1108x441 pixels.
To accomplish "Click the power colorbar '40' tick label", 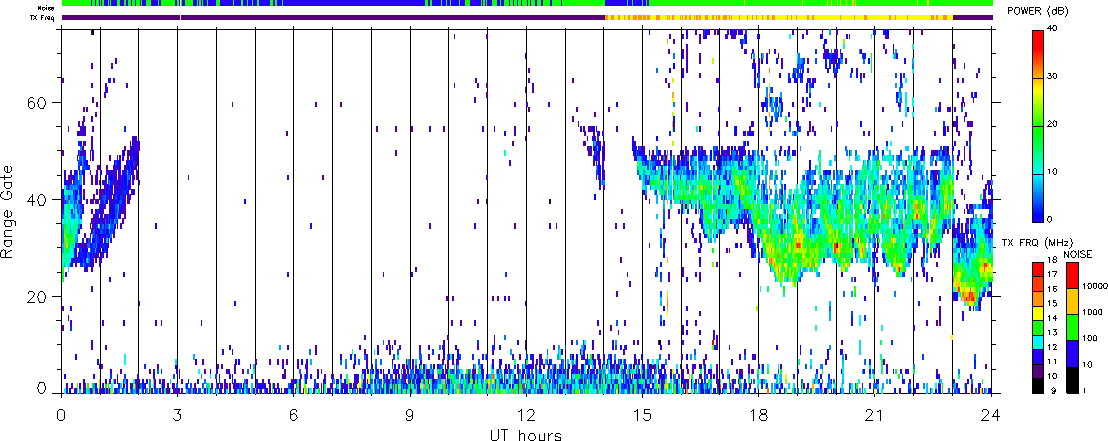I will pyautogui.click(x=1054, y=30).
